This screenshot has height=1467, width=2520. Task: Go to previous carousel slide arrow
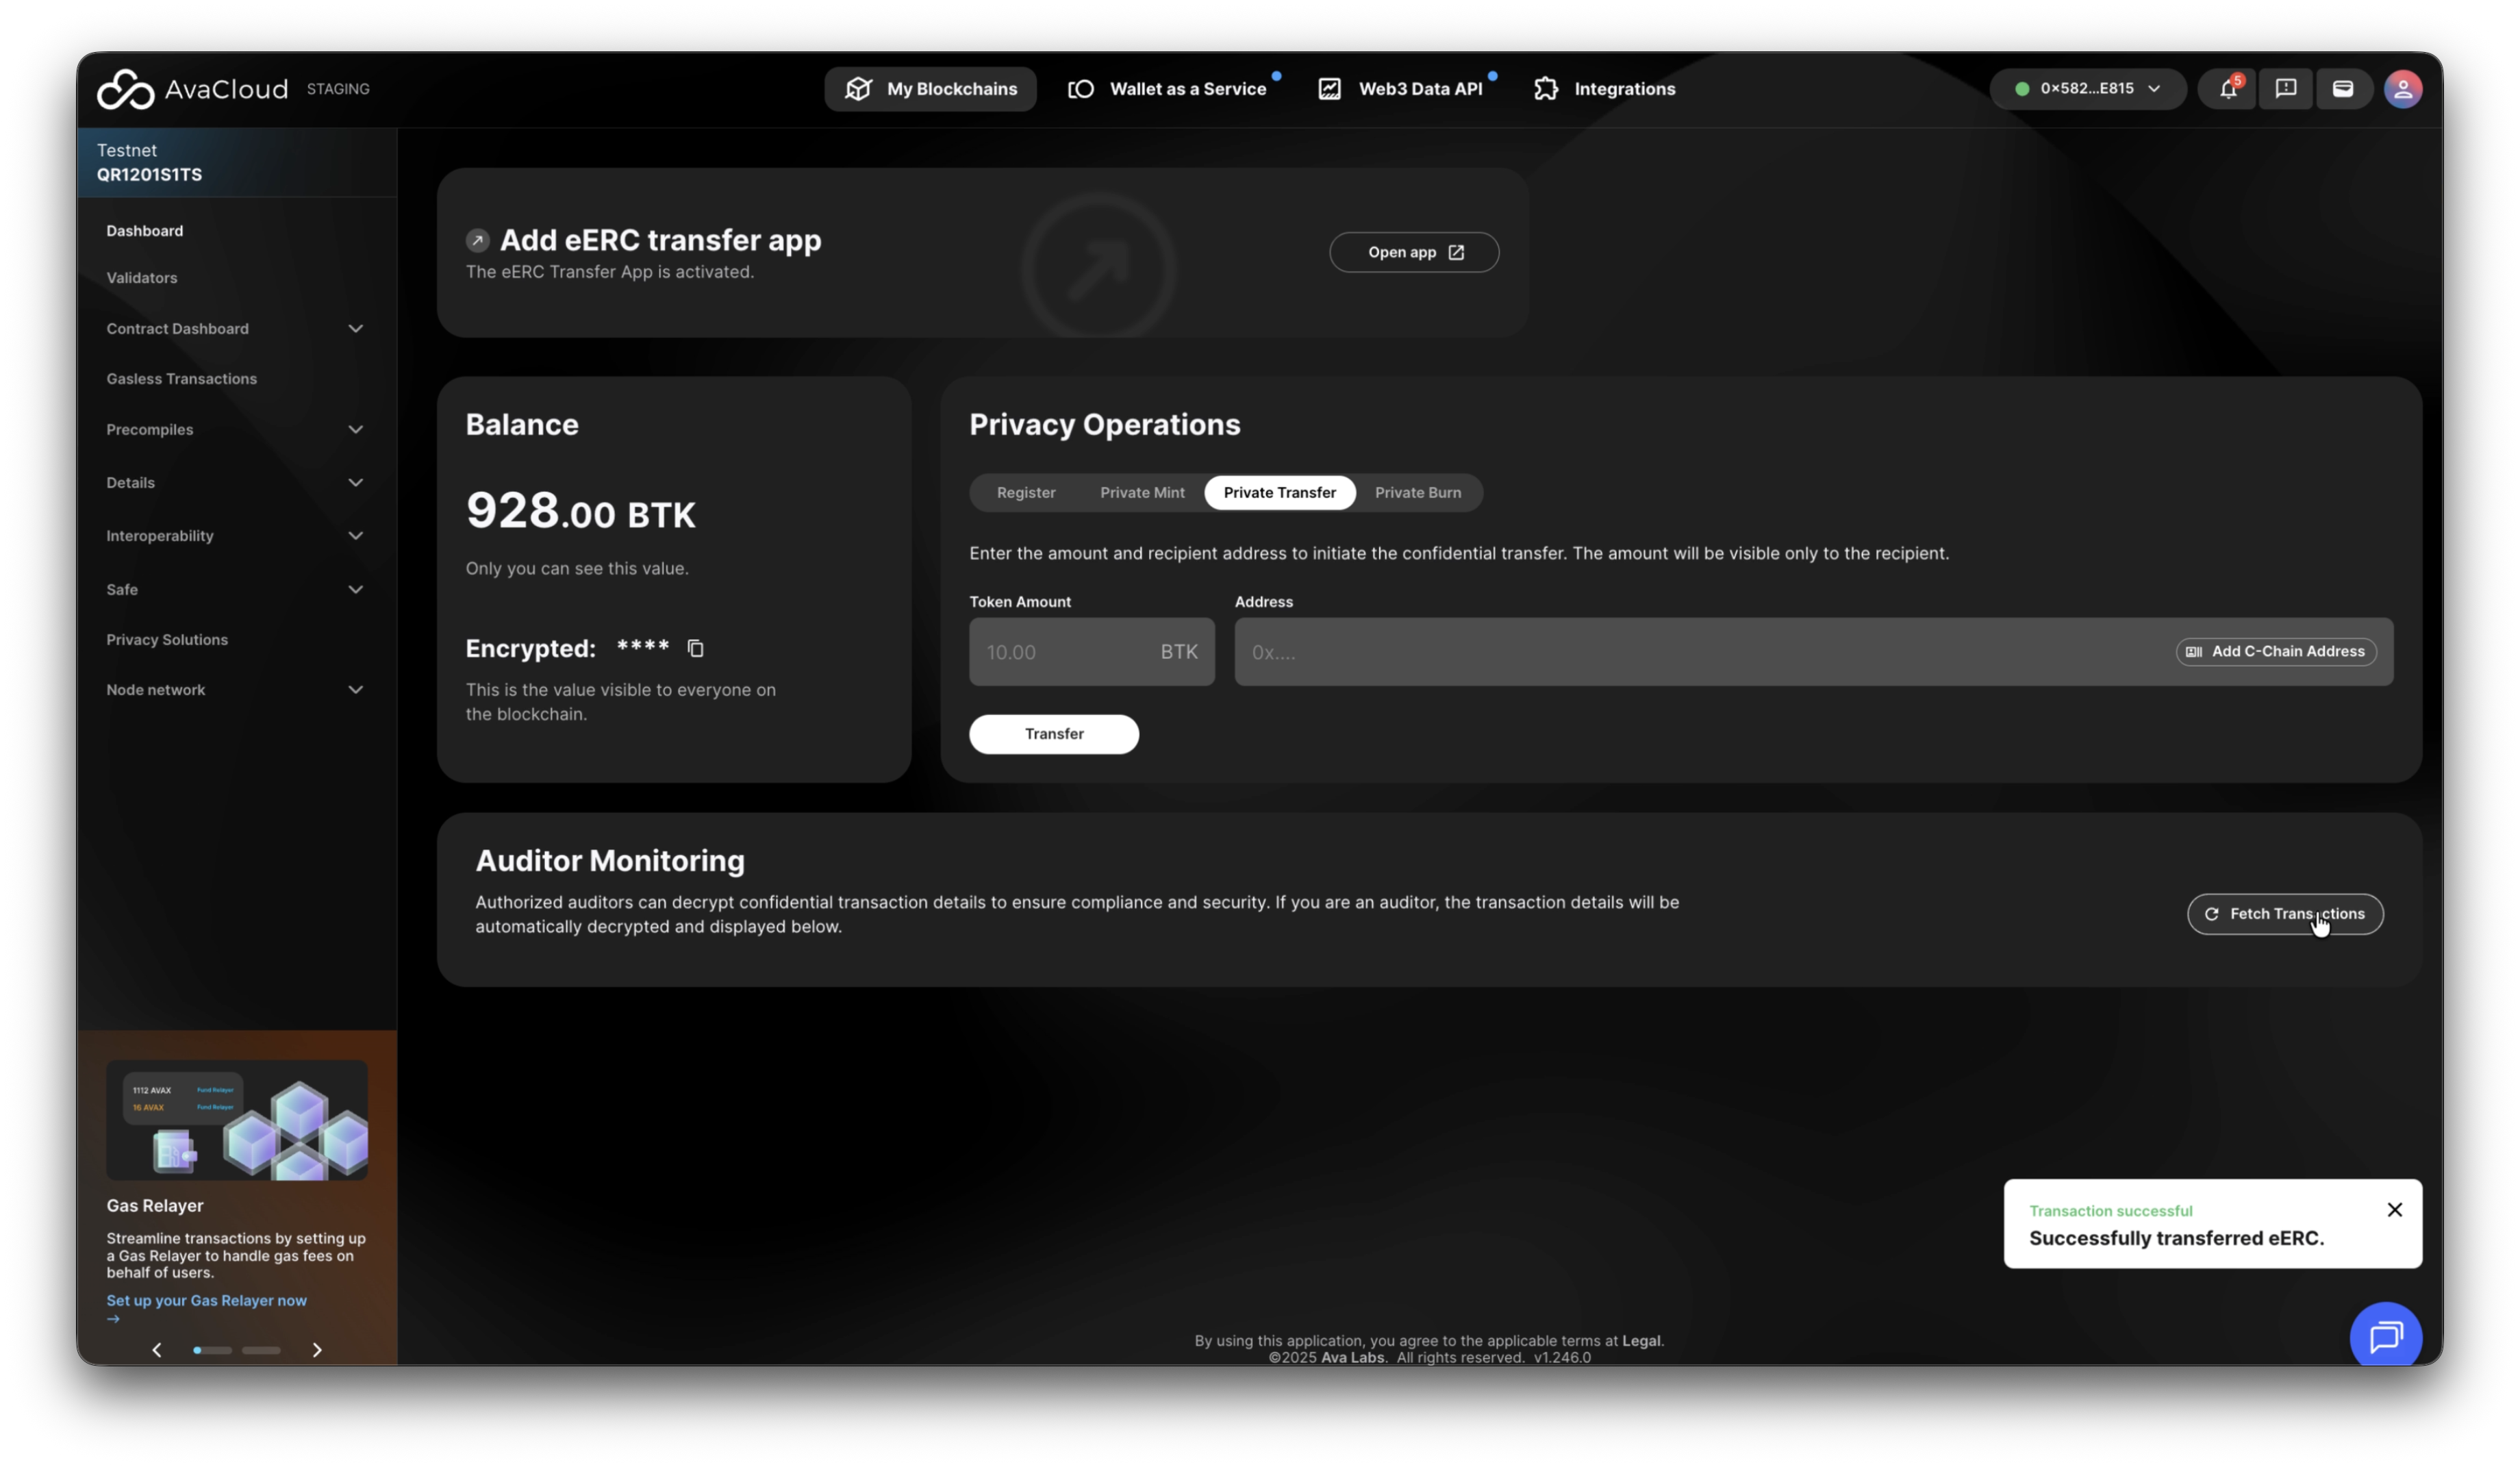pos(157,1350)
